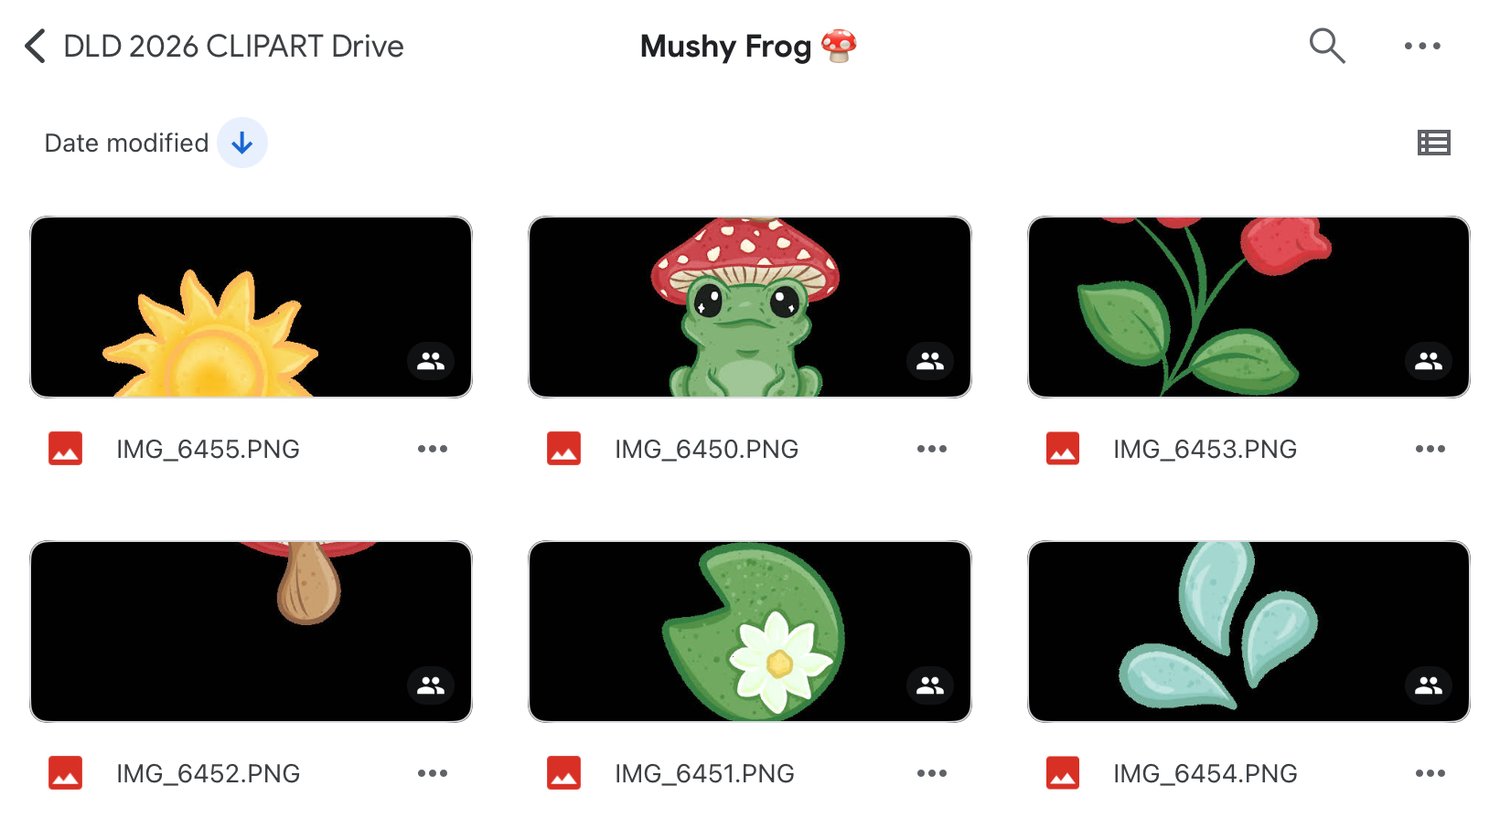Open more options for IMG_6455.PNG
1500x839 pixels.
pos(432,449)
